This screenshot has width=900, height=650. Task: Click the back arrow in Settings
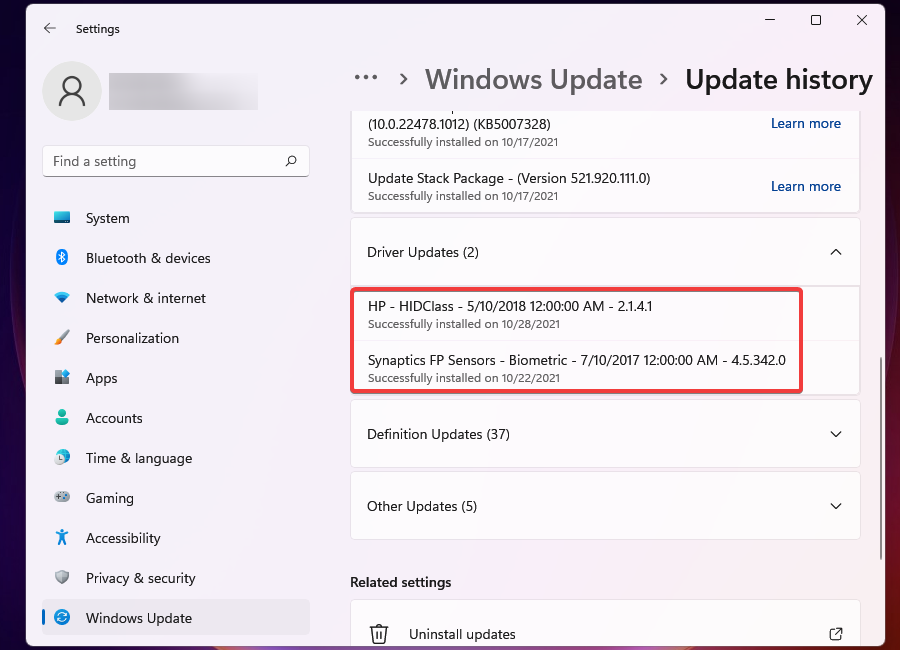[x=50, y=28]
